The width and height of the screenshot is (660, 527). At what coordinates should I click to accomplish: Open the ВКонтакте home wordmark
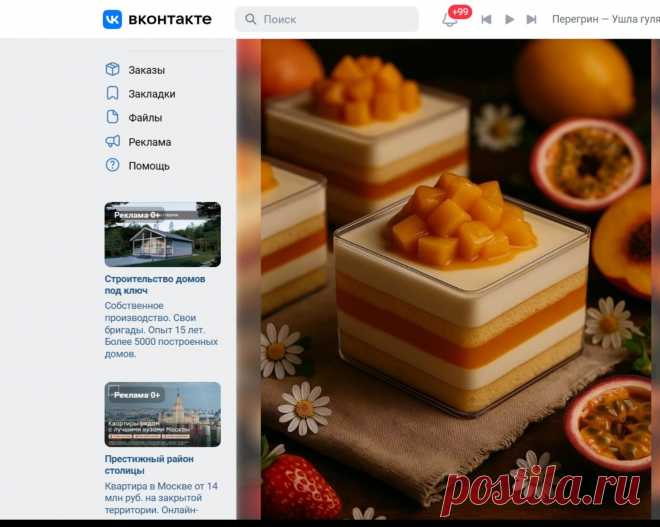170,19
